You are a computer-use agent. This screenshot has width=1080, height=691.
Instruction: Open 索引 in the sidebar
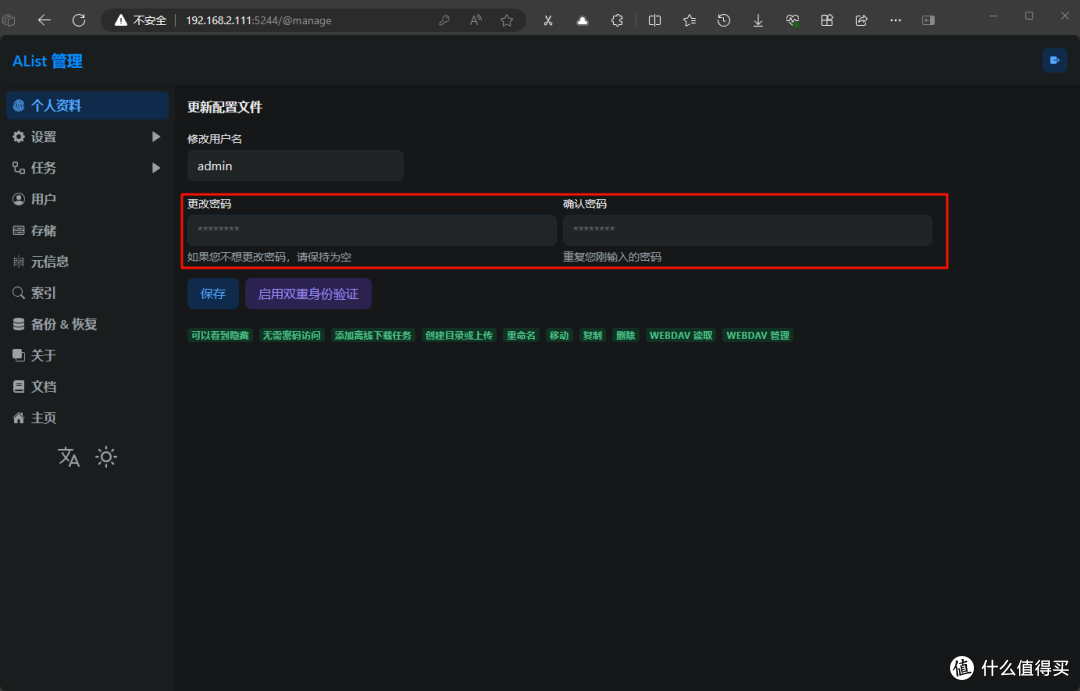87,293
